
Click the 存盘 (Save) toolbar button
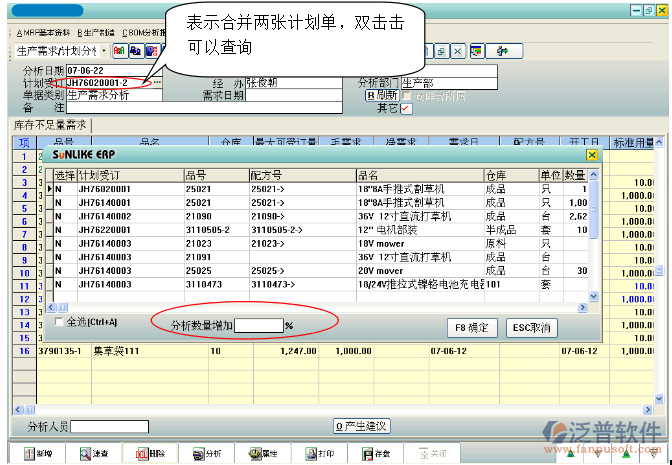(374, 454)
